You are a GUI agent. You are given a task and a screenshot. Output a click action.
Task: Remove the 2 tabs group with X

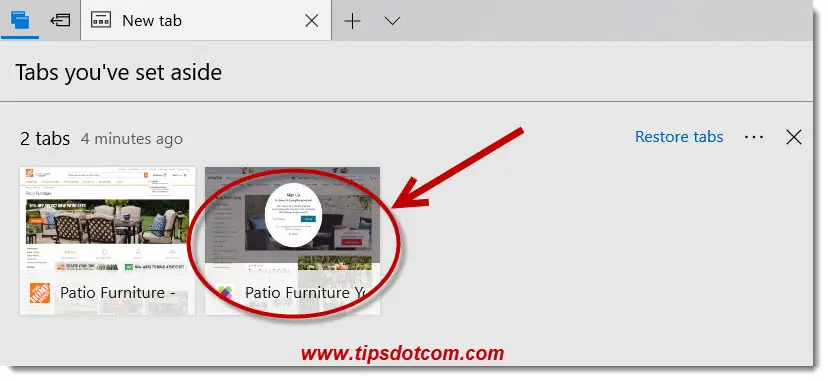tap(794, 137)
